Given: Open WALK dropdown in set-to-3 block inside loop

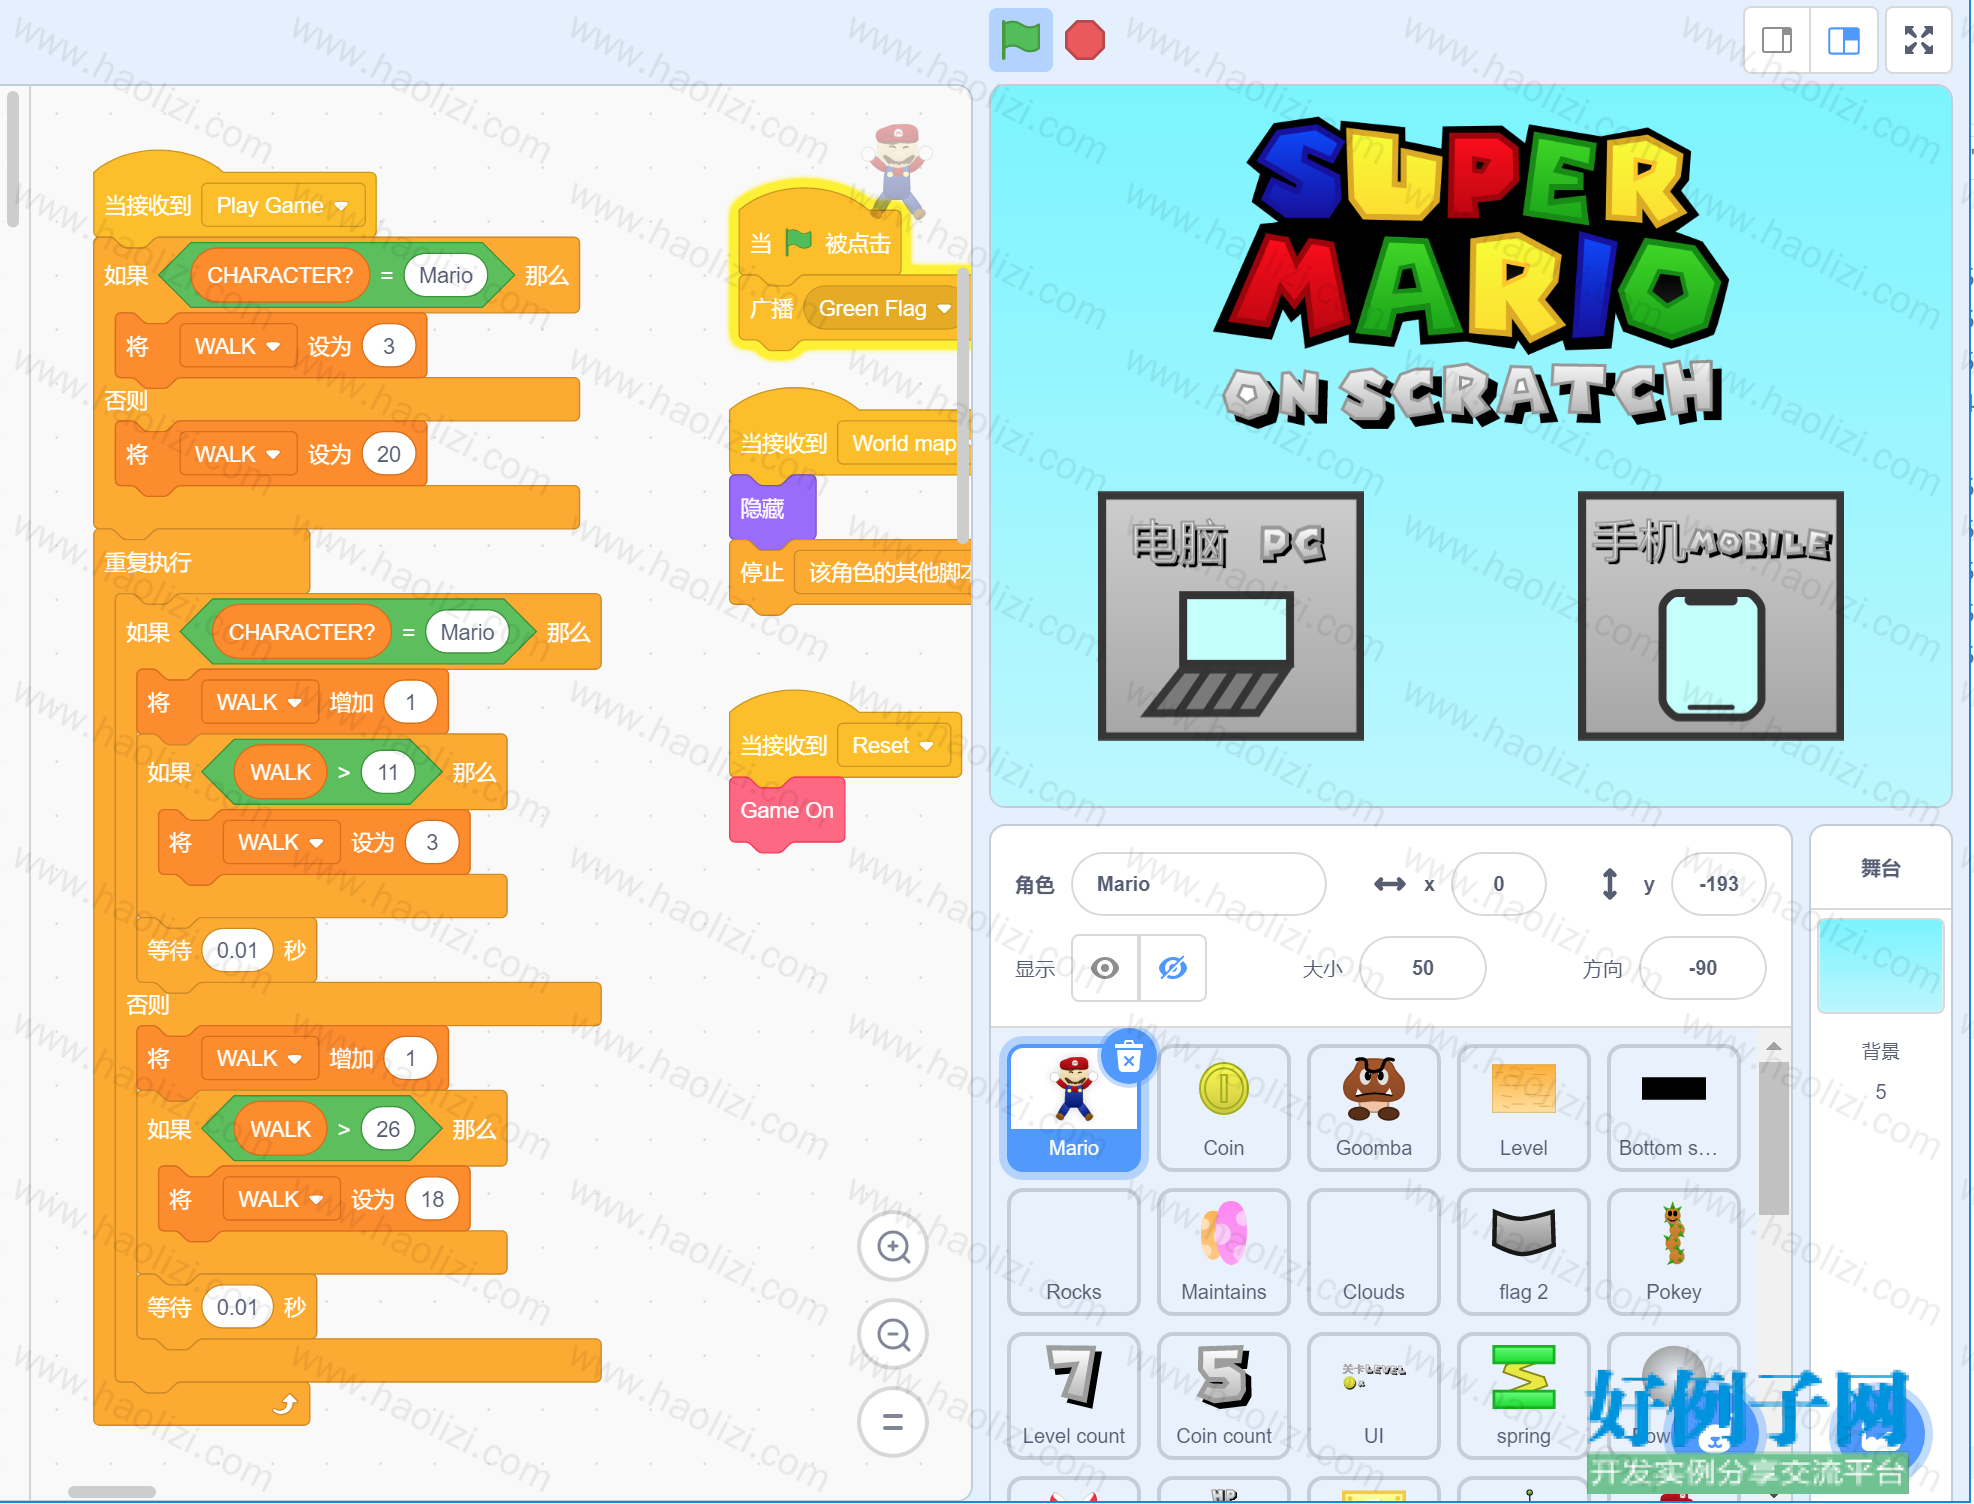Looking at the screenshot, I should [281, 842].
